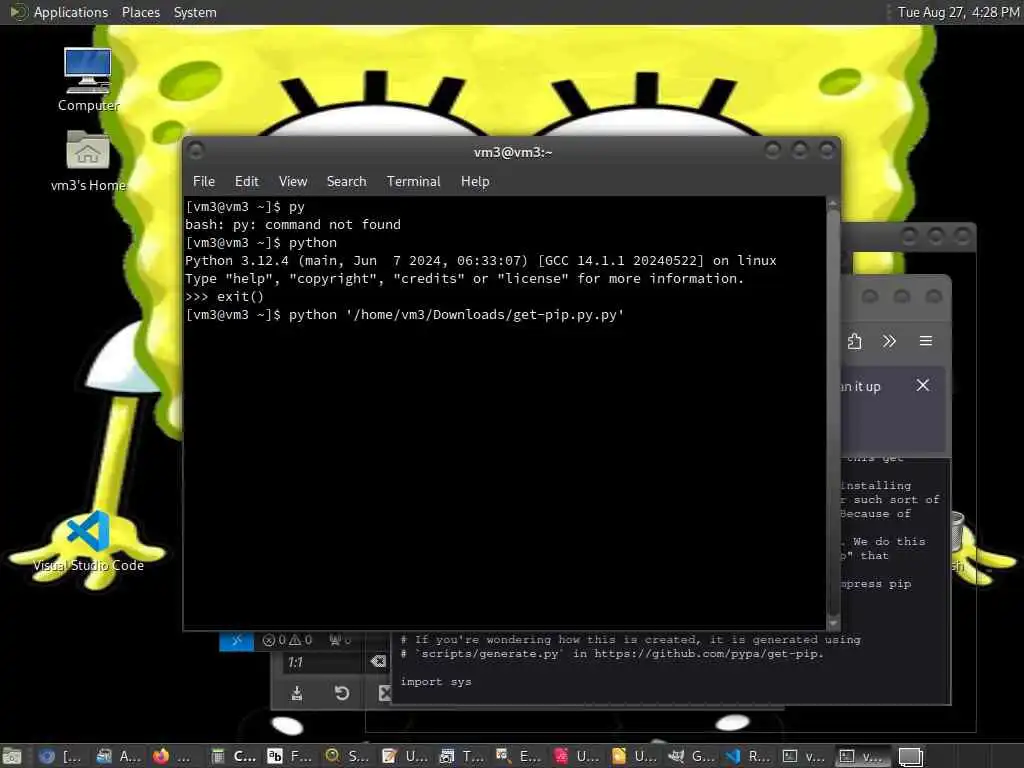Click the overflow chevrons icon in browser toolbar
This screenshot has height=768, width=1024.
coord(889,341)
